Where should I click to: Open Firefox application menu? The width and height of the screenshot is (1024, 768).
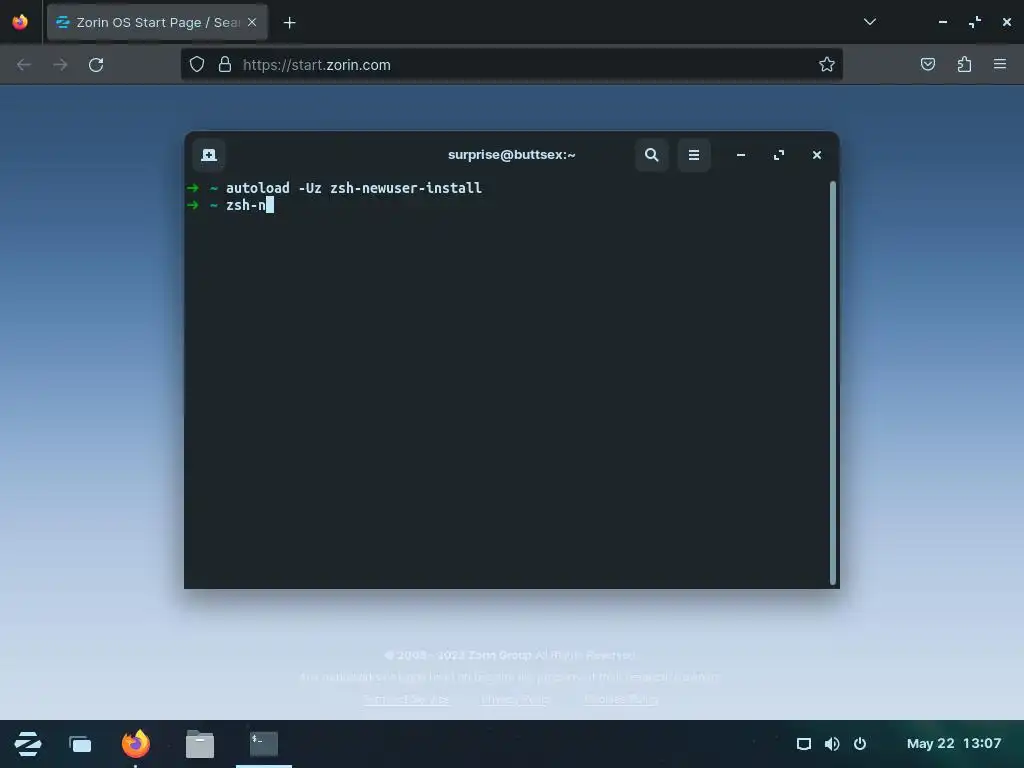click(1000, 64)
